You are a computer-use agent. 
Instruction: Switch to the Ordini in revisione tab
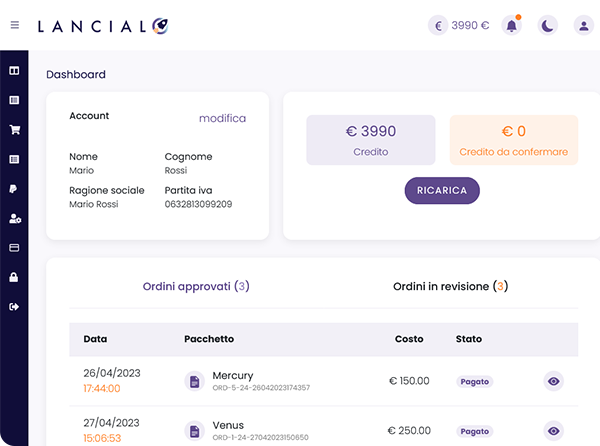coord(450,286)
